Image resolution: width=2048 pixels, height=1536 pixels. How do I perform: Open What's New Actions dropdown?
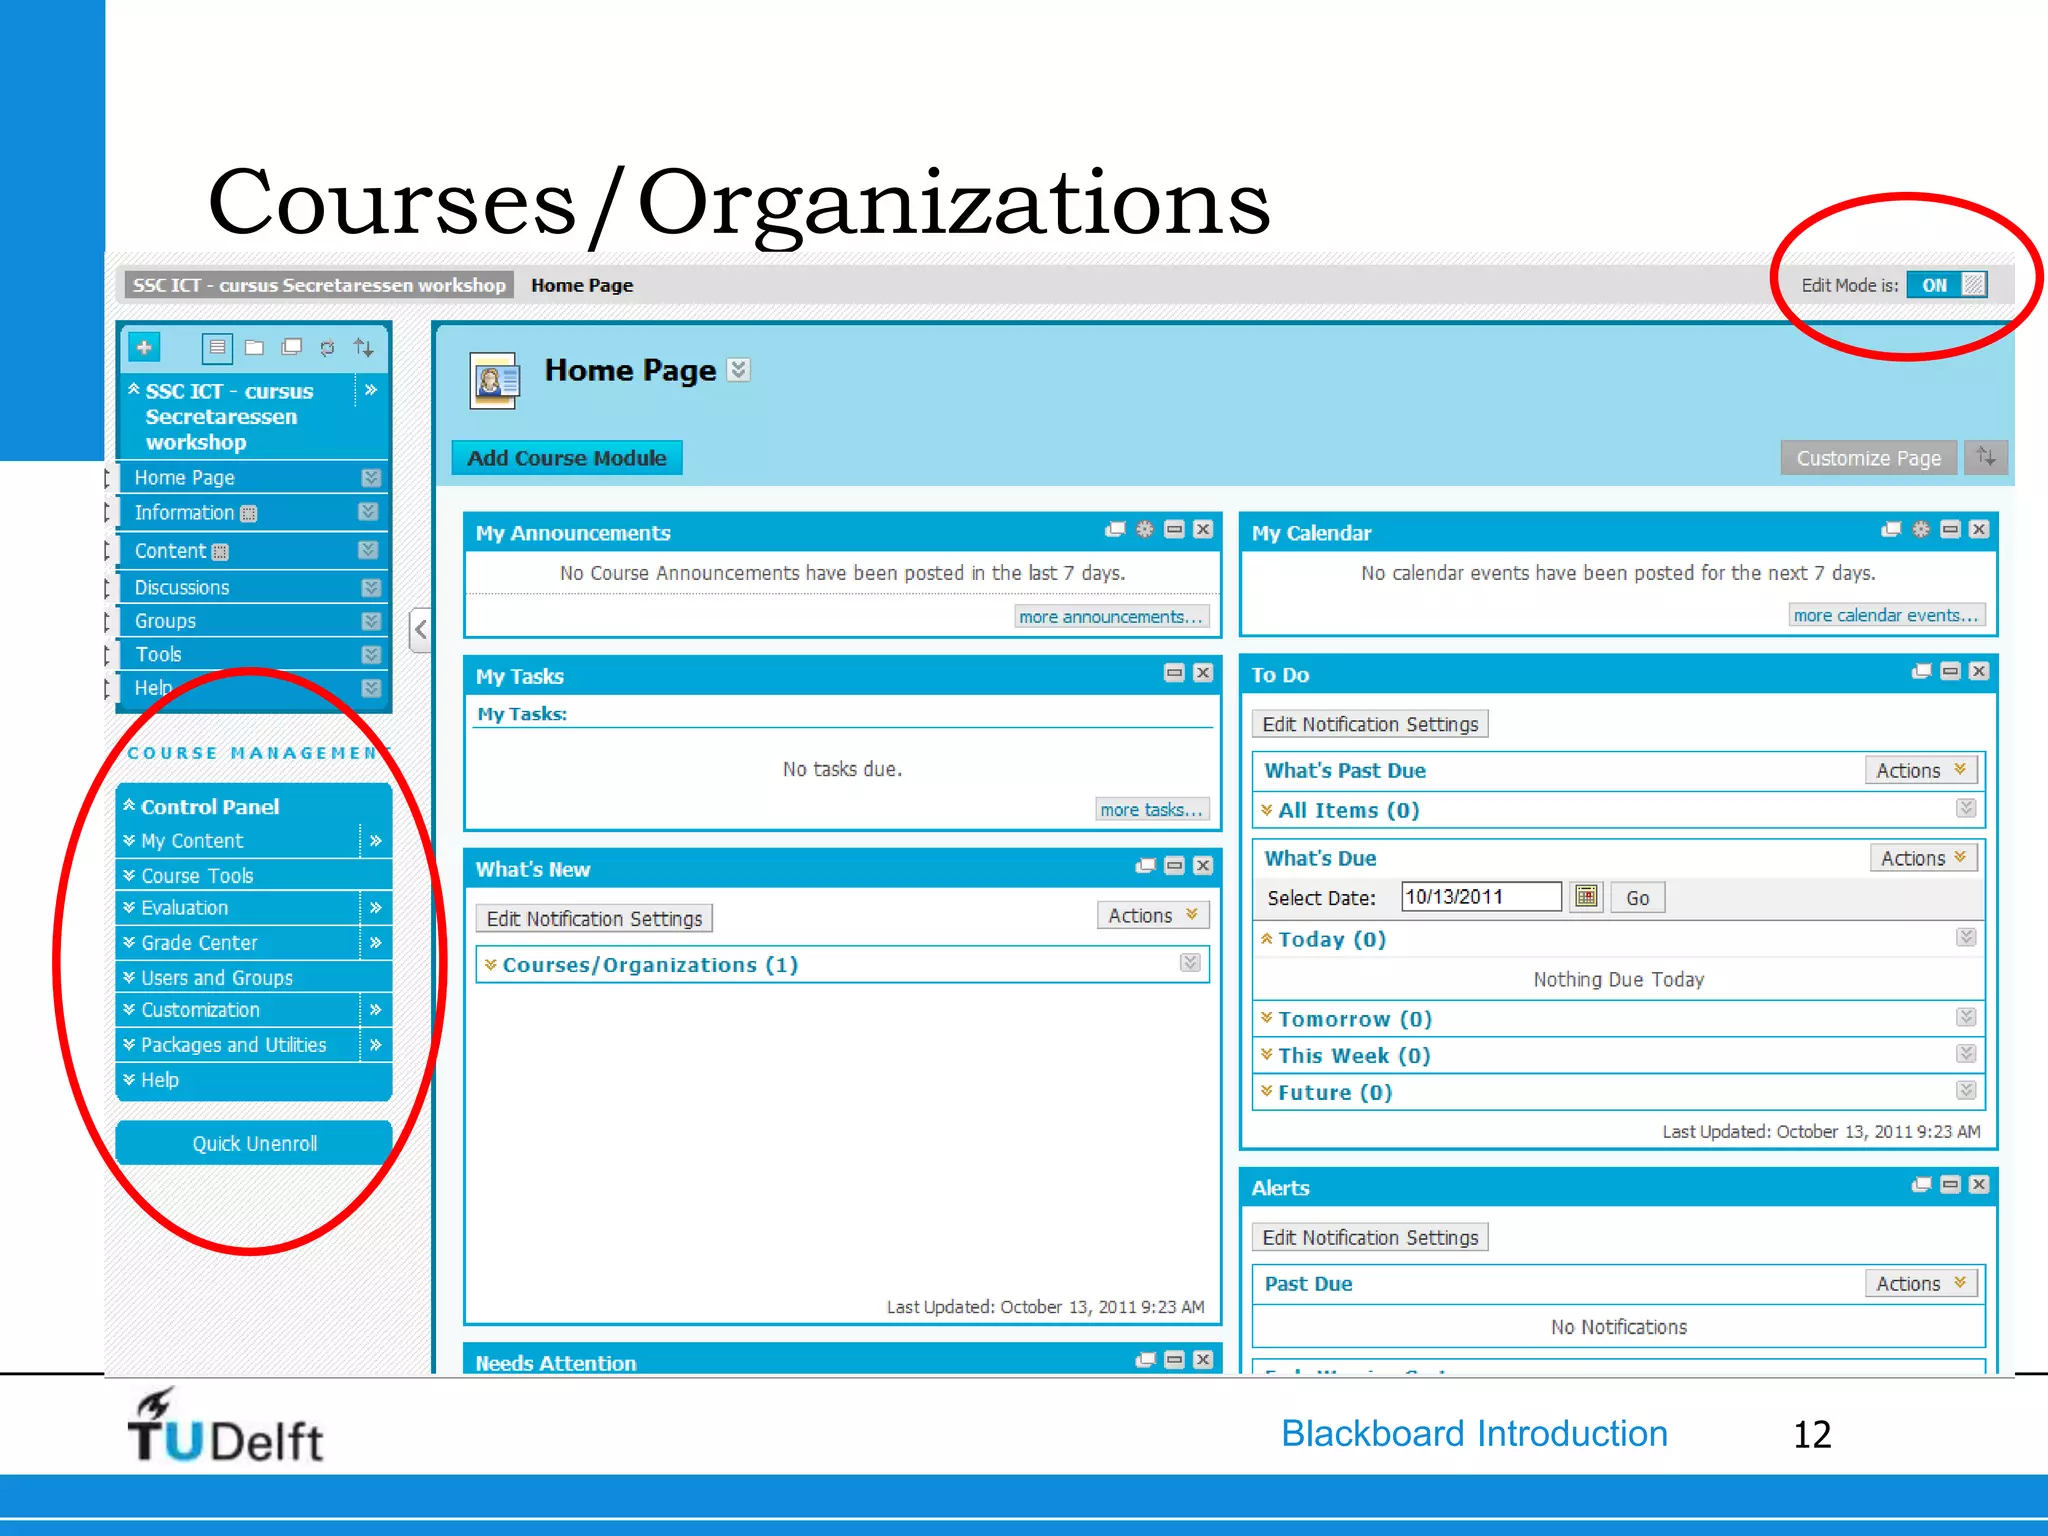1153,915
